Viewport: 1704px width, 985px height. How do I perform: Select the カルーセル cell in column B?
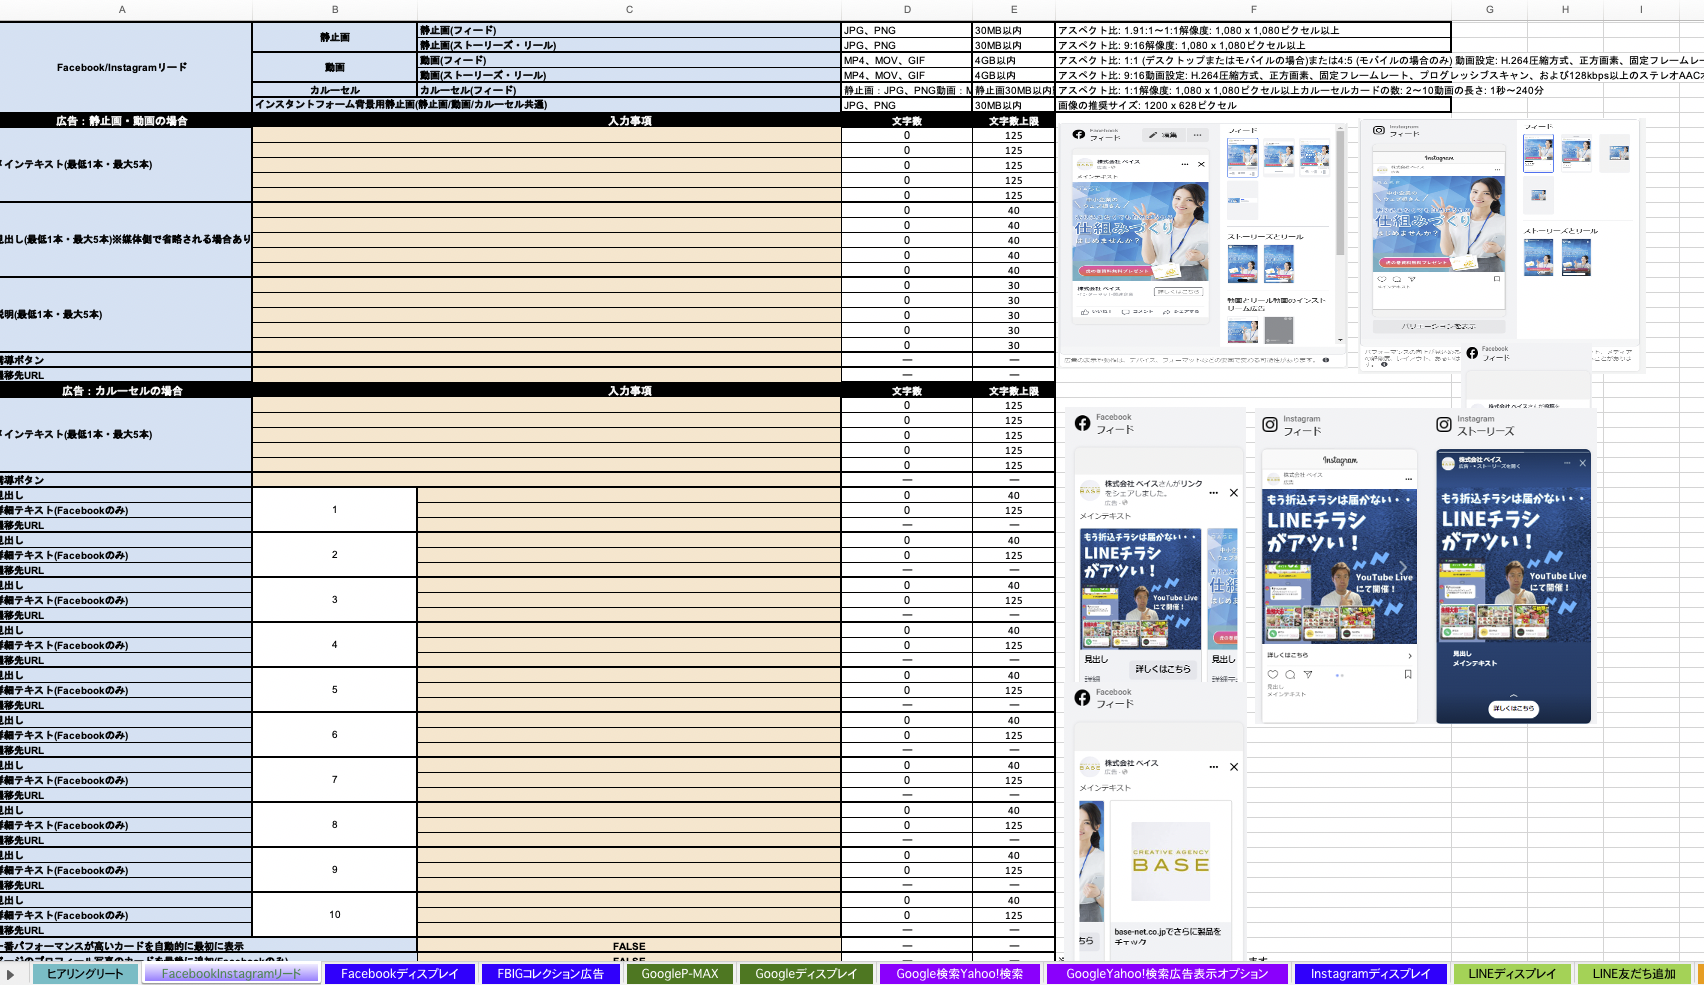coord(335,90)
